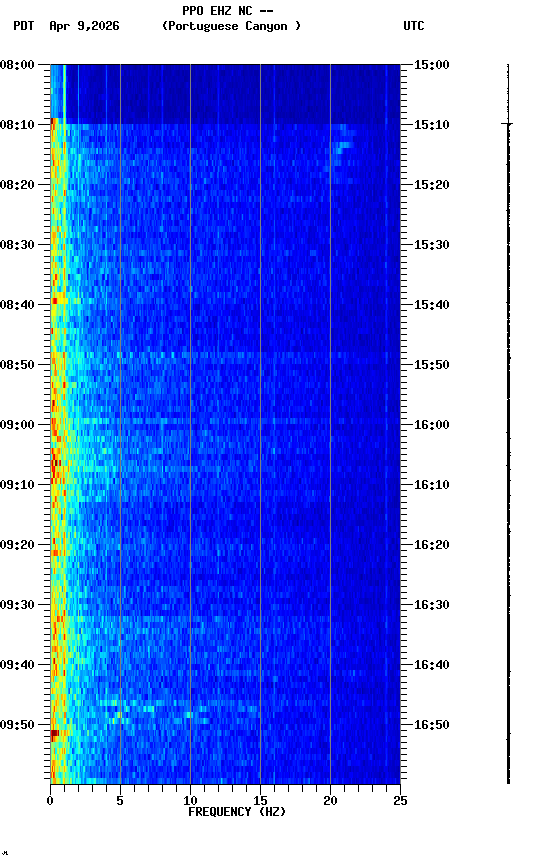Click the 08:40 PDT time label
The height and width of the screenshot is (864, 552).
click(x=17, y=305)
